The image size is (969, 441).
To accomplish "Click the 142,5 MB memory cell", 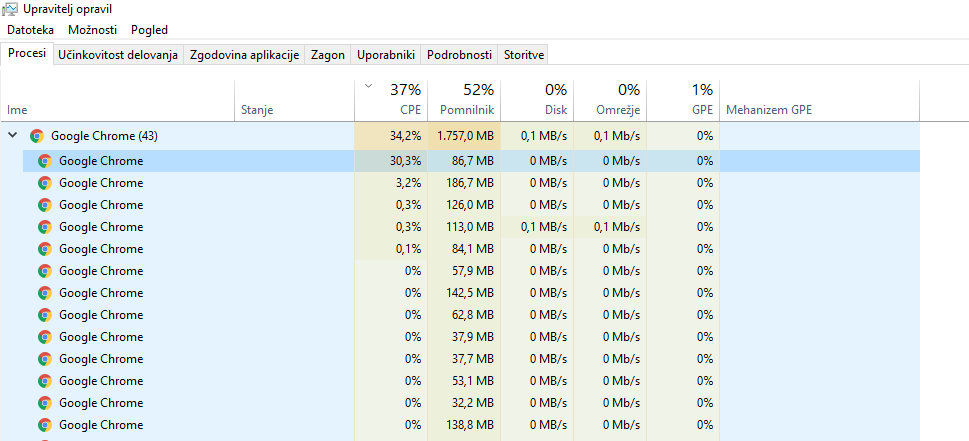I will pos(464,293).
